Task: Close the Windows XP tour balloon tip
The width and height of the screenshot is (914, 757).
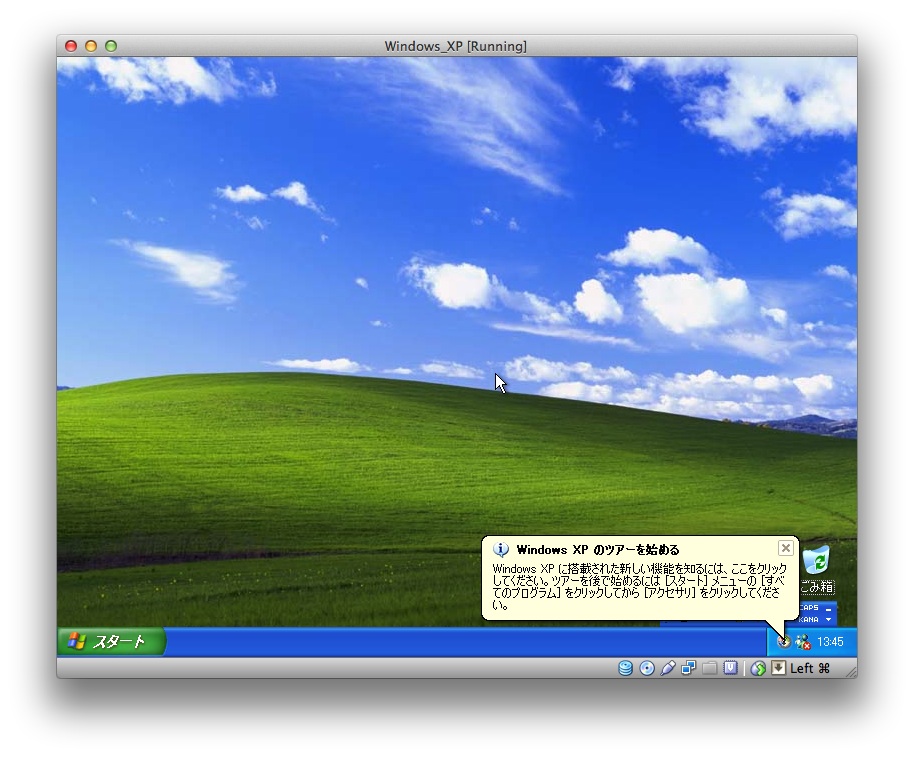Action: coord(785,548)
